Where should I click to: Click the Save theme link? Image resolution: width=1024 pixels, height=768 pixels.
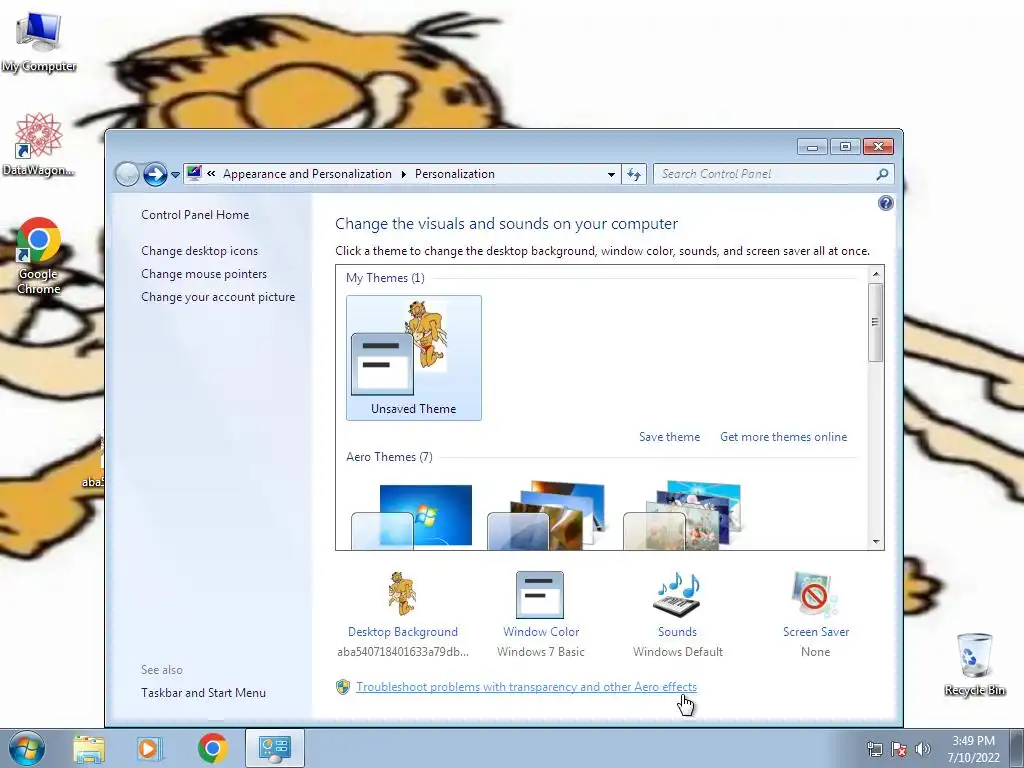[669, 437]
